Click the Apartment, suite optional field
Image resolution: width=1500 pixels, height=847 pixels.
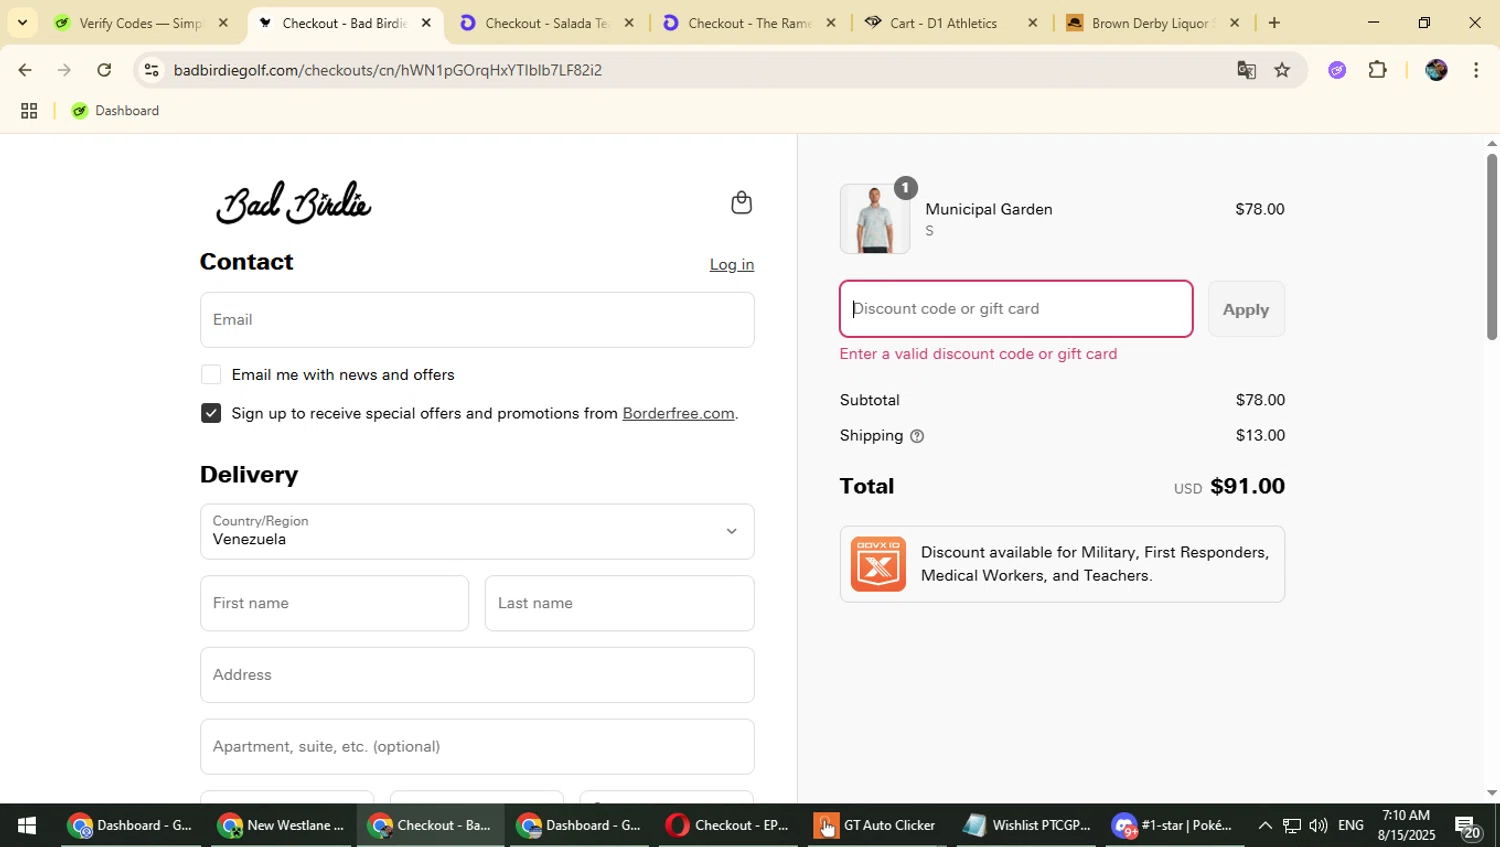click(x=477, y=747)
